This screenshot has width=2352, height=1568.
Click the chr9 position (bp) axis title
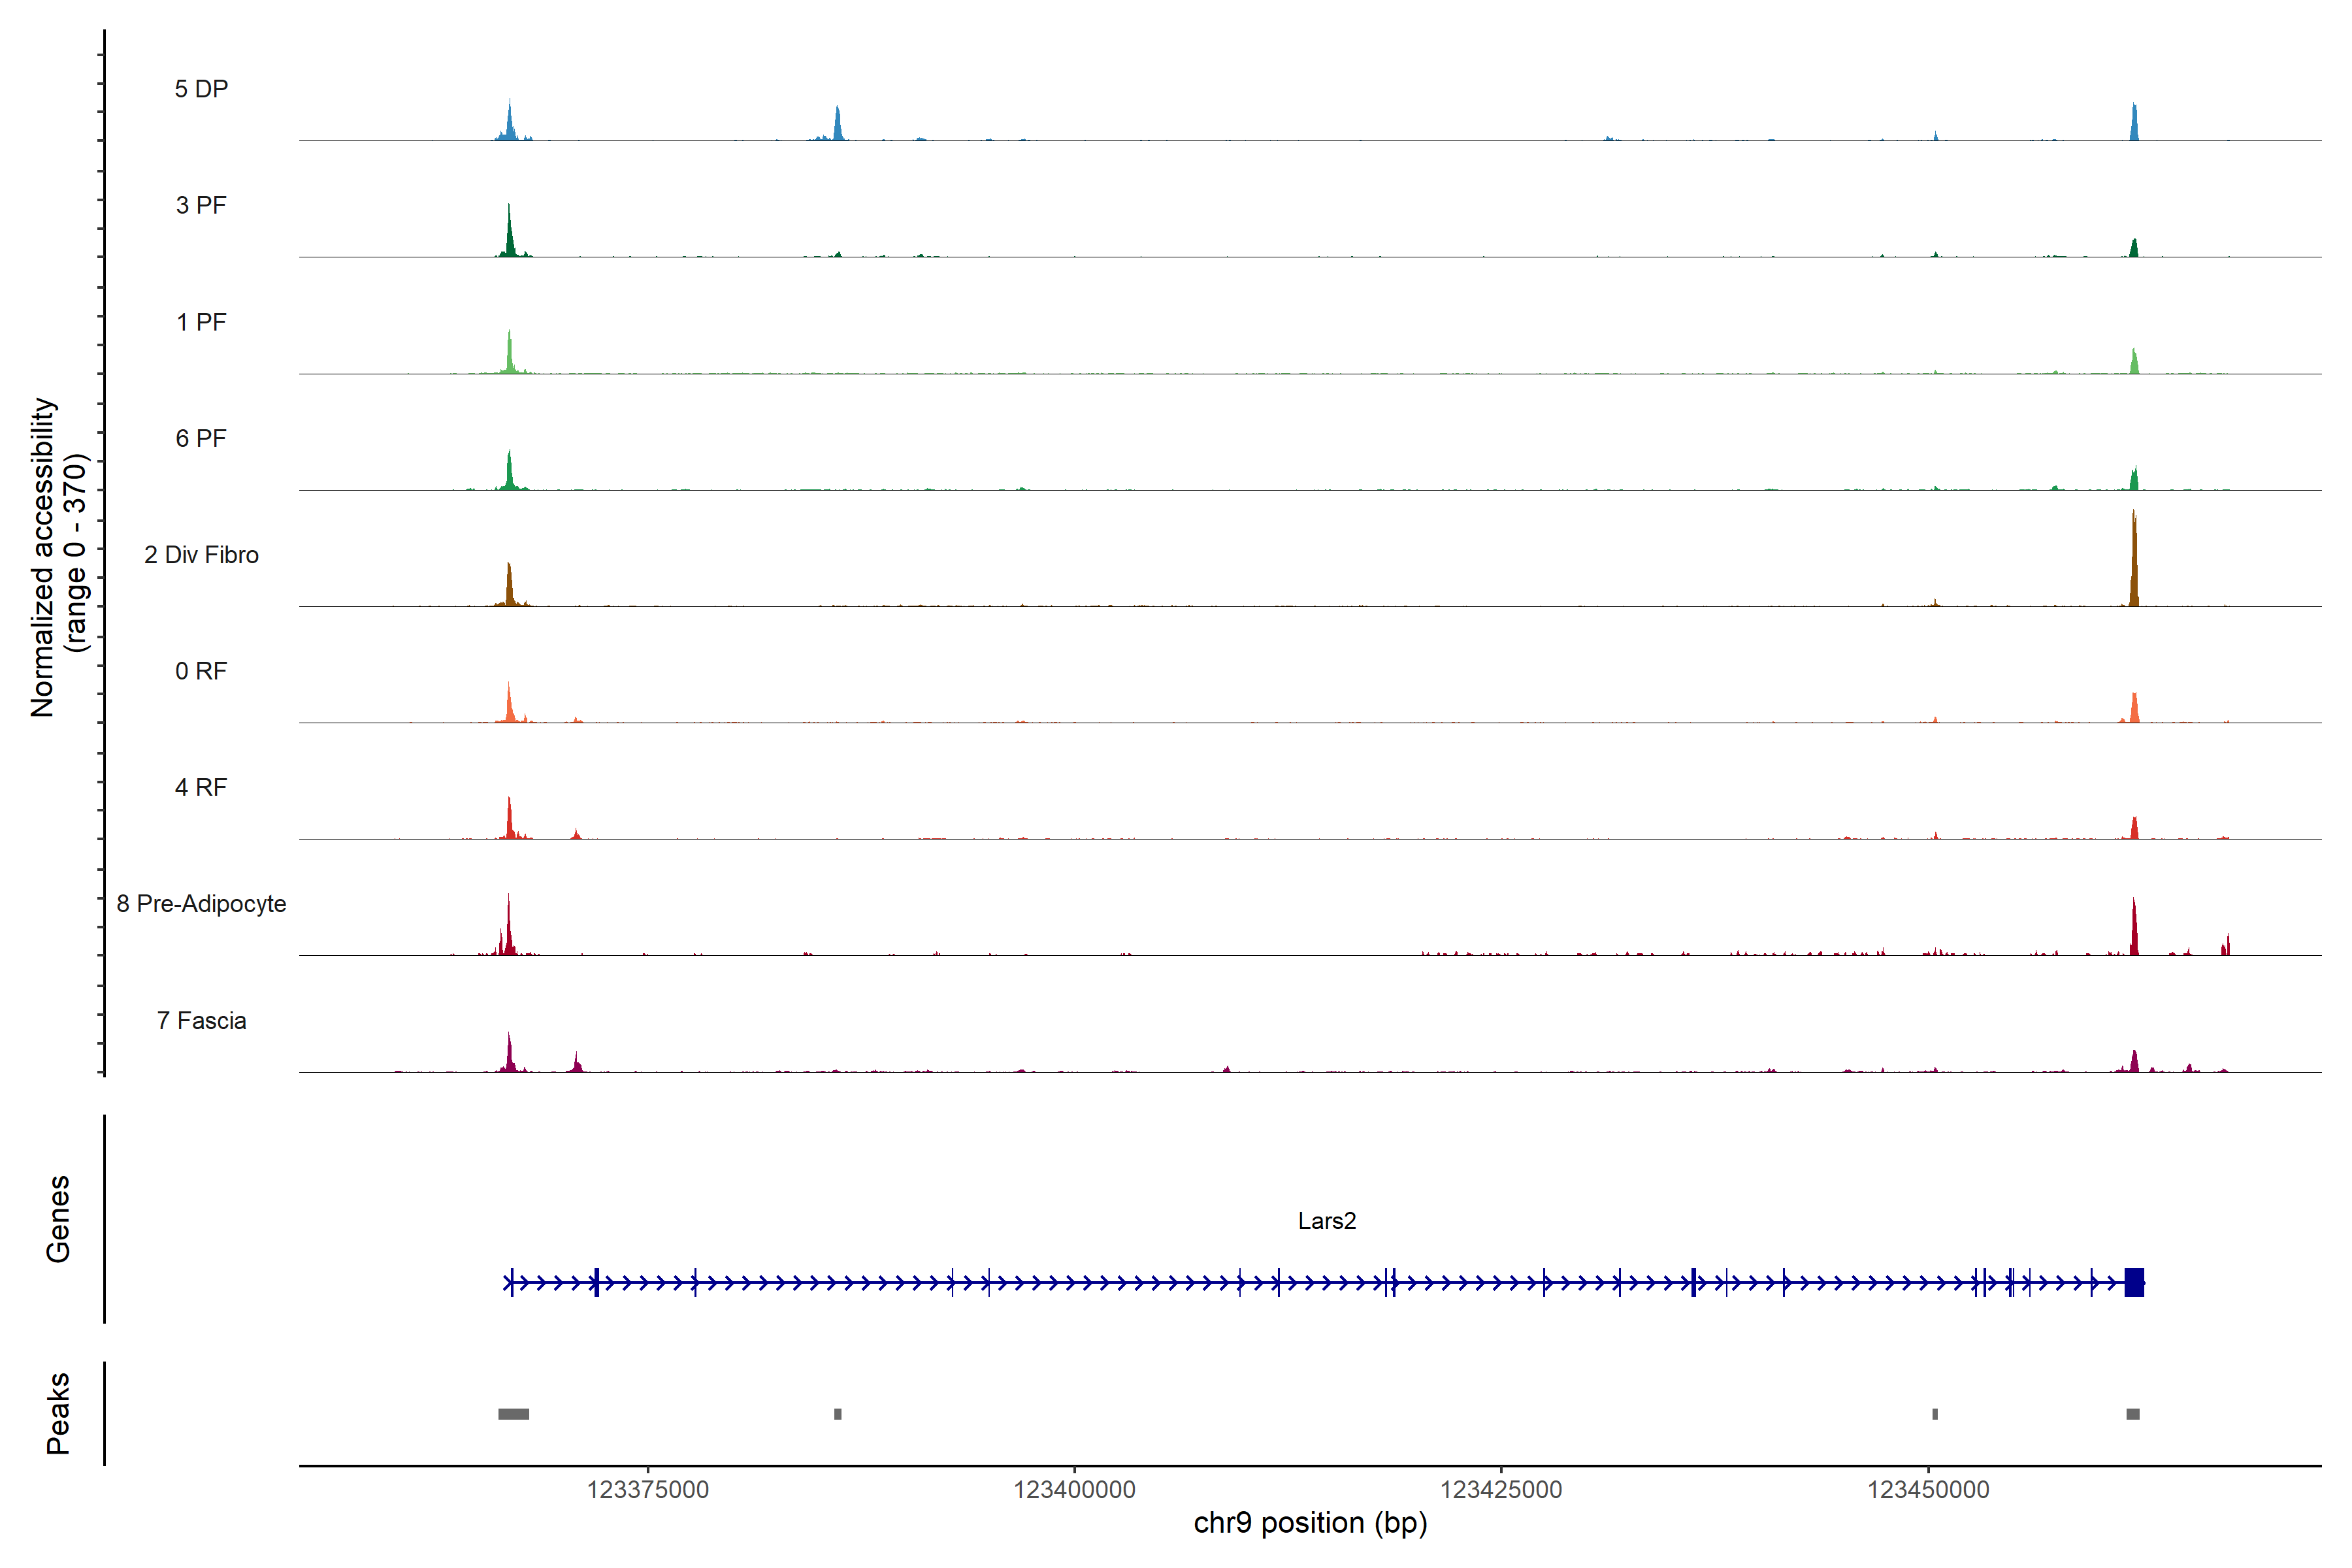tap(1310, 1523)
